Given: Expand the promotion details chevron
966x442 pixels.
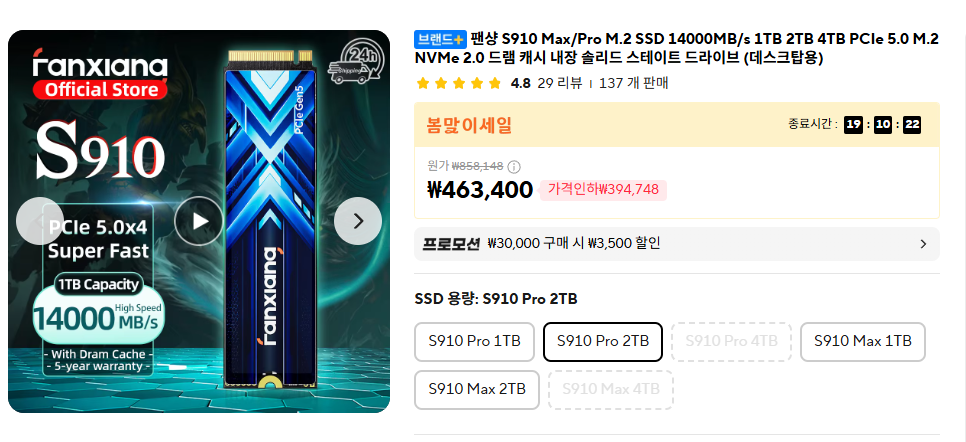Looking at the screenshot, I should point(922,243).
